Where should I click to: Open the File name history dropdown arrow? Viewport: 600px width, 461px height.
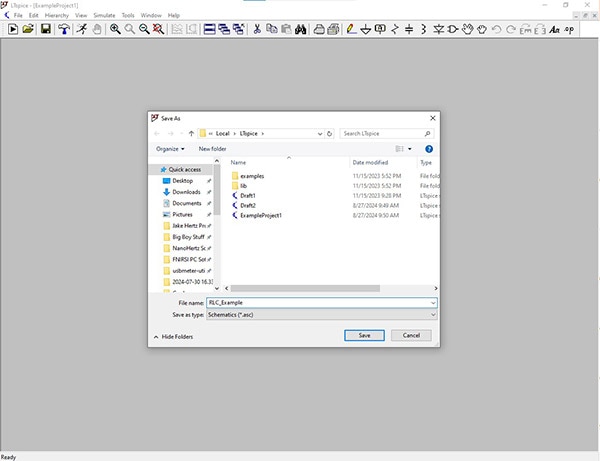tap(432, 302)
